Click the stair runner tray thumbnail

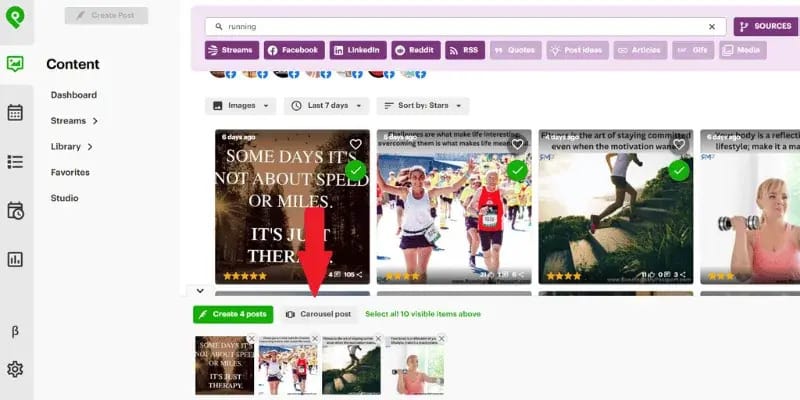(x=351, y=365)
